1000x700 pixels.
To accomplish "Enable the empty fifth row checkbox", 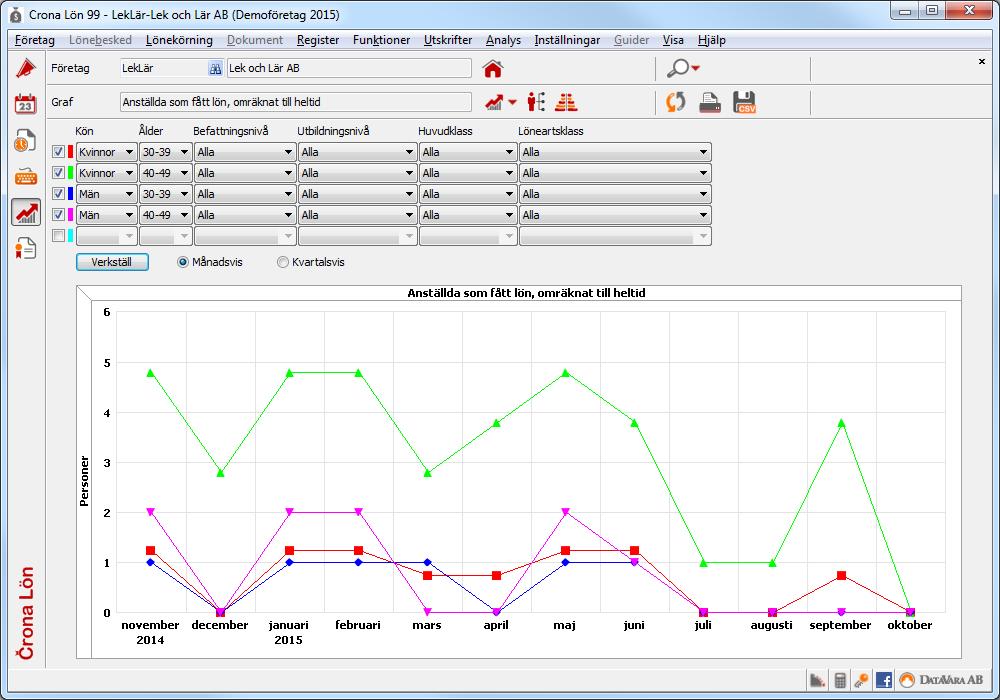I will click(58, 236).
